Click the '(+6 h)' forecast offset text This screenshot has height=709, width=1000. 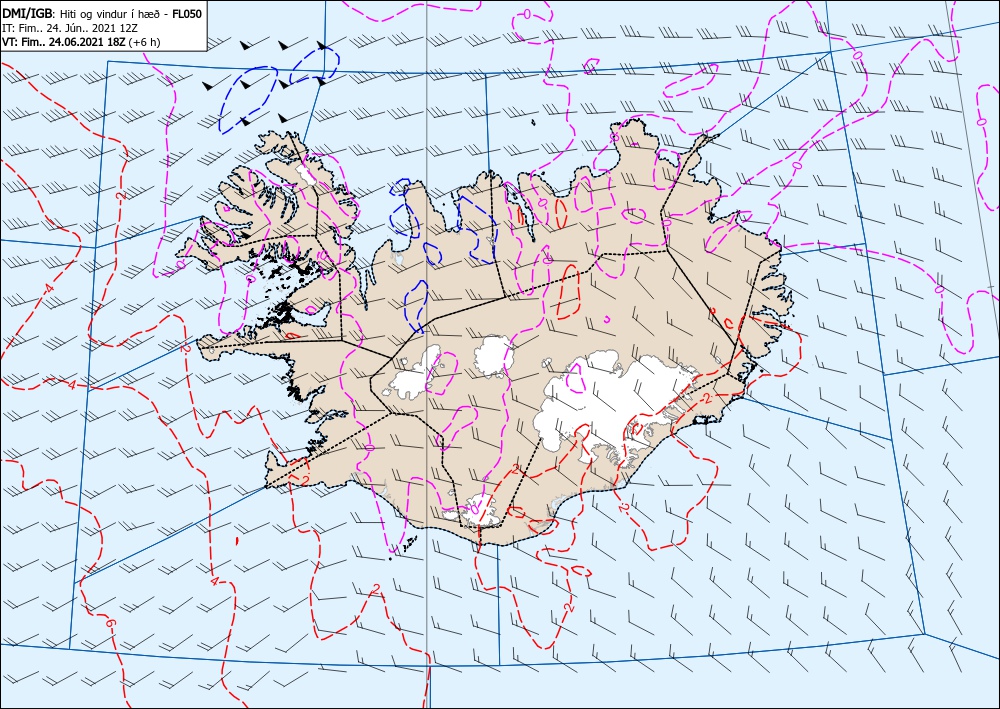click(145, 42)
